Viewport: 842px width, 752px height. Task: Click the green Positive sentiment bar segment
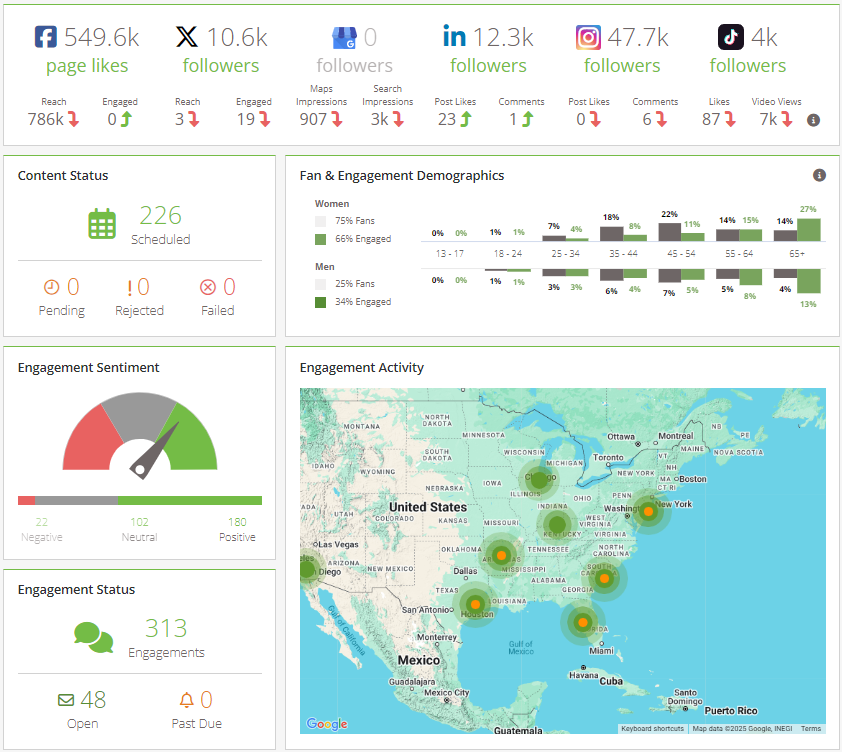pyautogui.click(x=189, y=500)
